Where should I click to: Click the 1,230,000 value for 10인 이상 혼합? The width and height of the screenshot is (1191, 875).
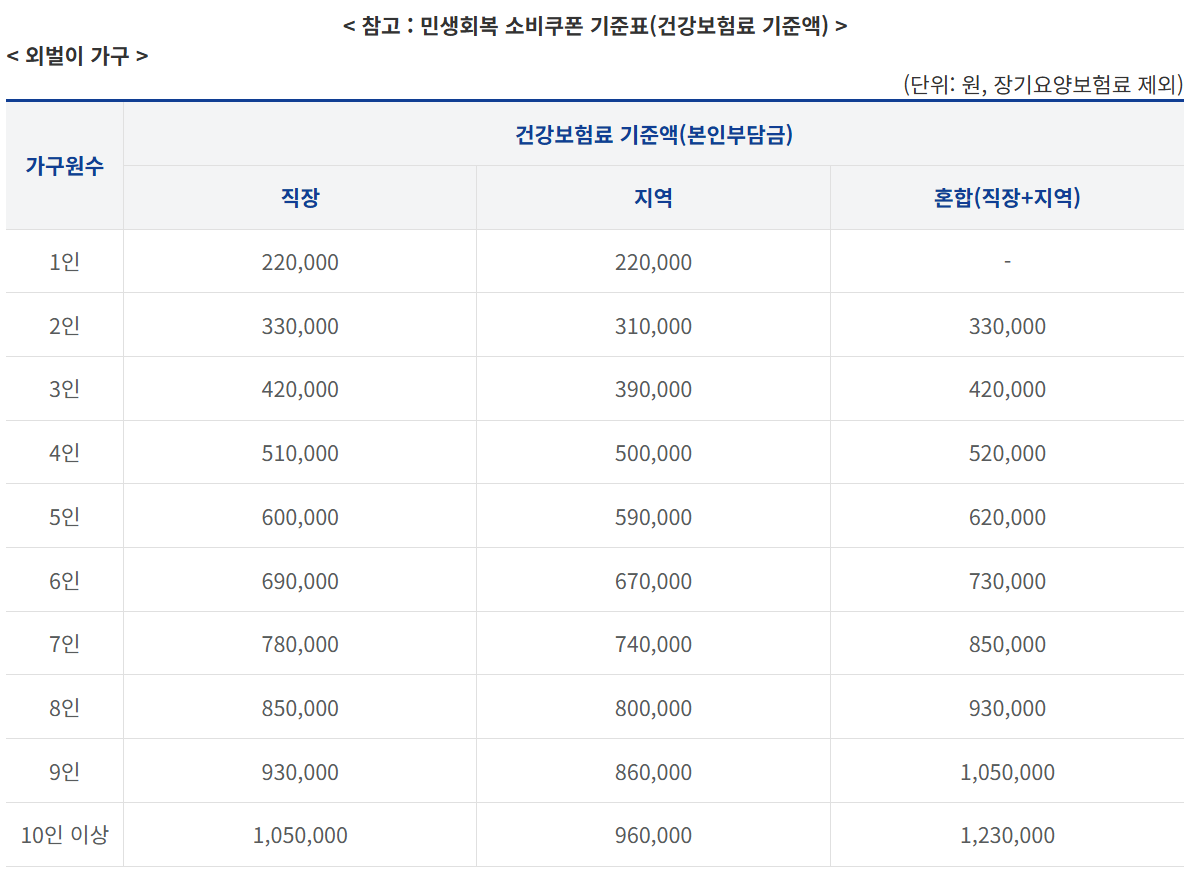tap(1006, 835)
